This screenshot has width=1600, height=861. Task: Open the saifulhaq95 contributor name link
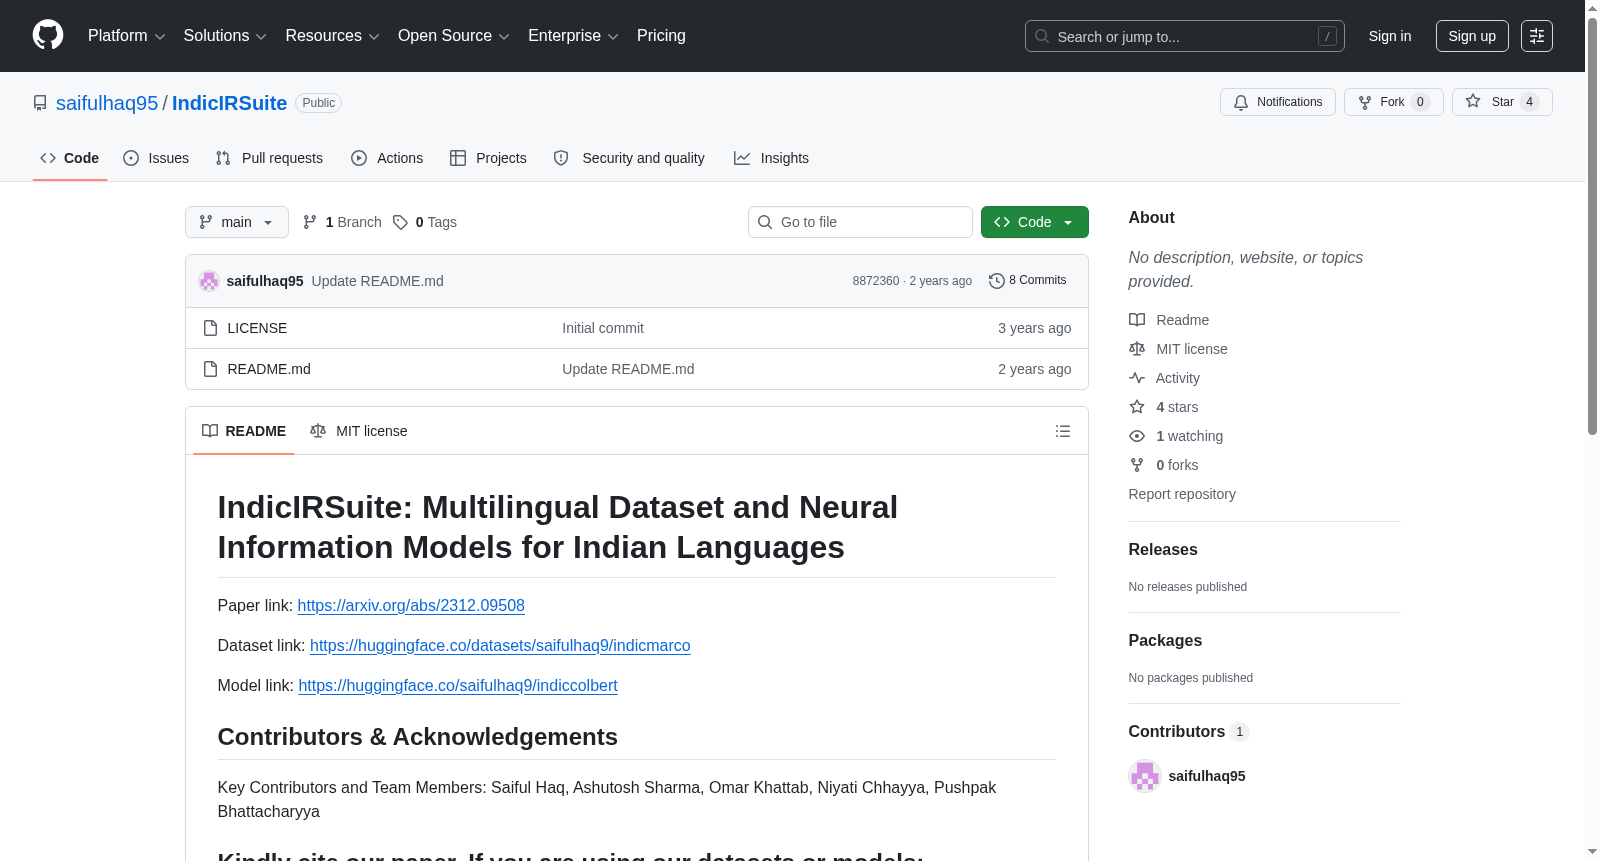coord(1207,776)
